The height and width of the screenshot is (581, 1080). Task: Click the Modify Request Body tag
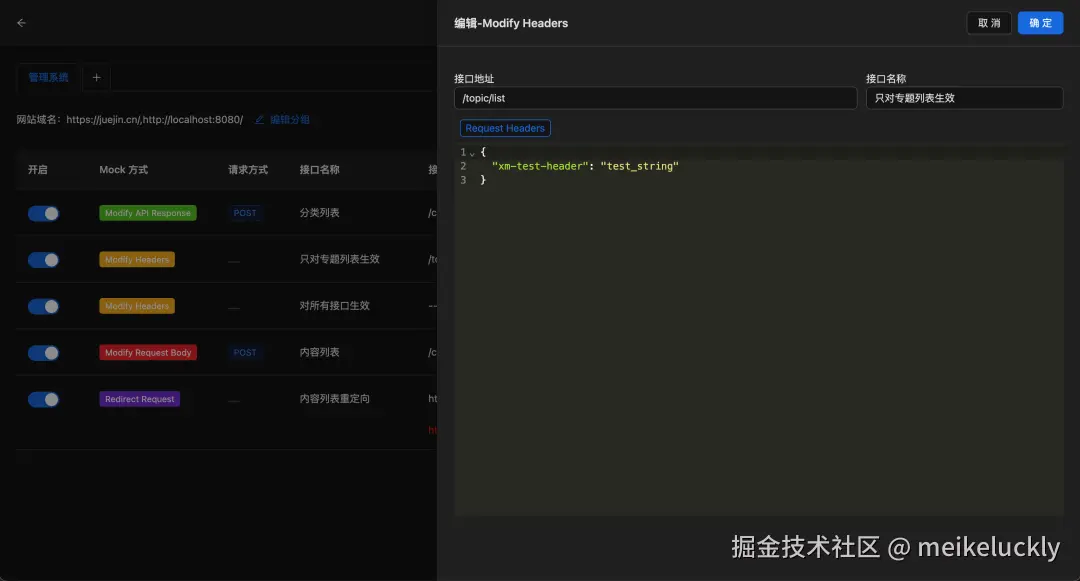coord(148,352)
